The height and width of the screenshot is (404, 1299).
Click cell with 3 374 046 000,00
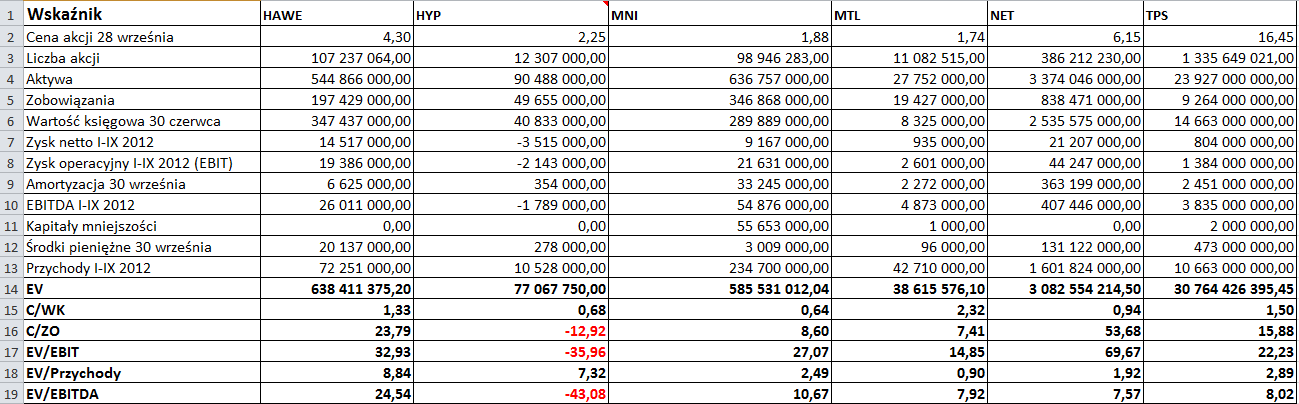(x=1064, y=78)
